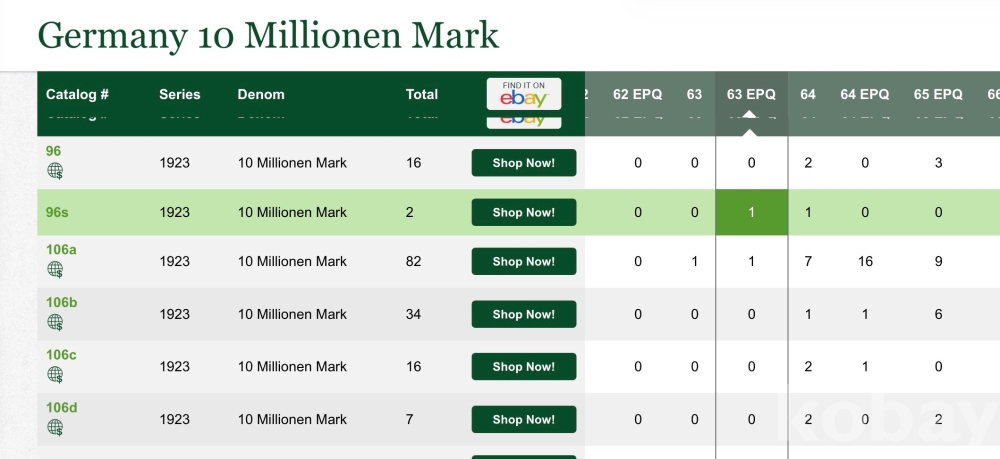Select the 65 EPQ grade column header
Viewport: 1000px width, 459px height.
[938, 95]
